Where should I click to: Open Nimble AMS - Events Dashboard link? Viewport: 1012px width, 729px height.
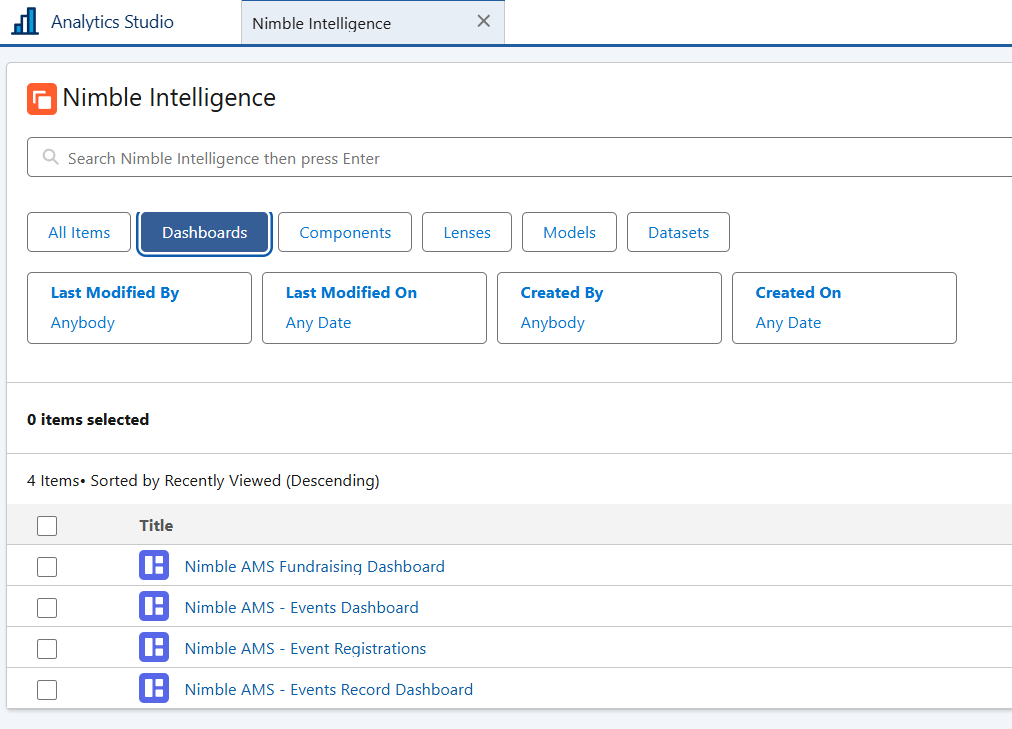tap(301, 607)
